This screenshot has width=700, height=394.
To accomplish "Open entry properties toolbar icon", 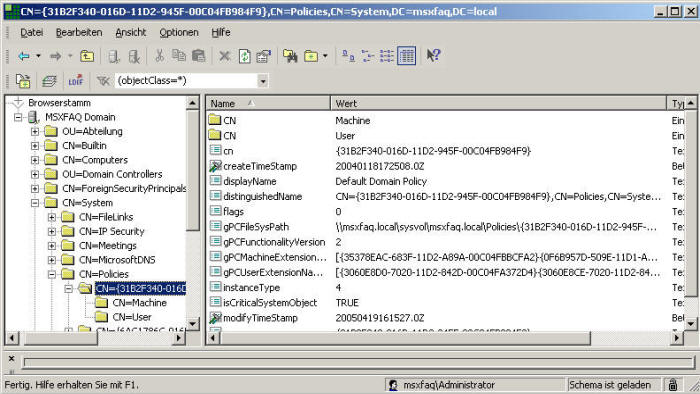I will [264, 56].
